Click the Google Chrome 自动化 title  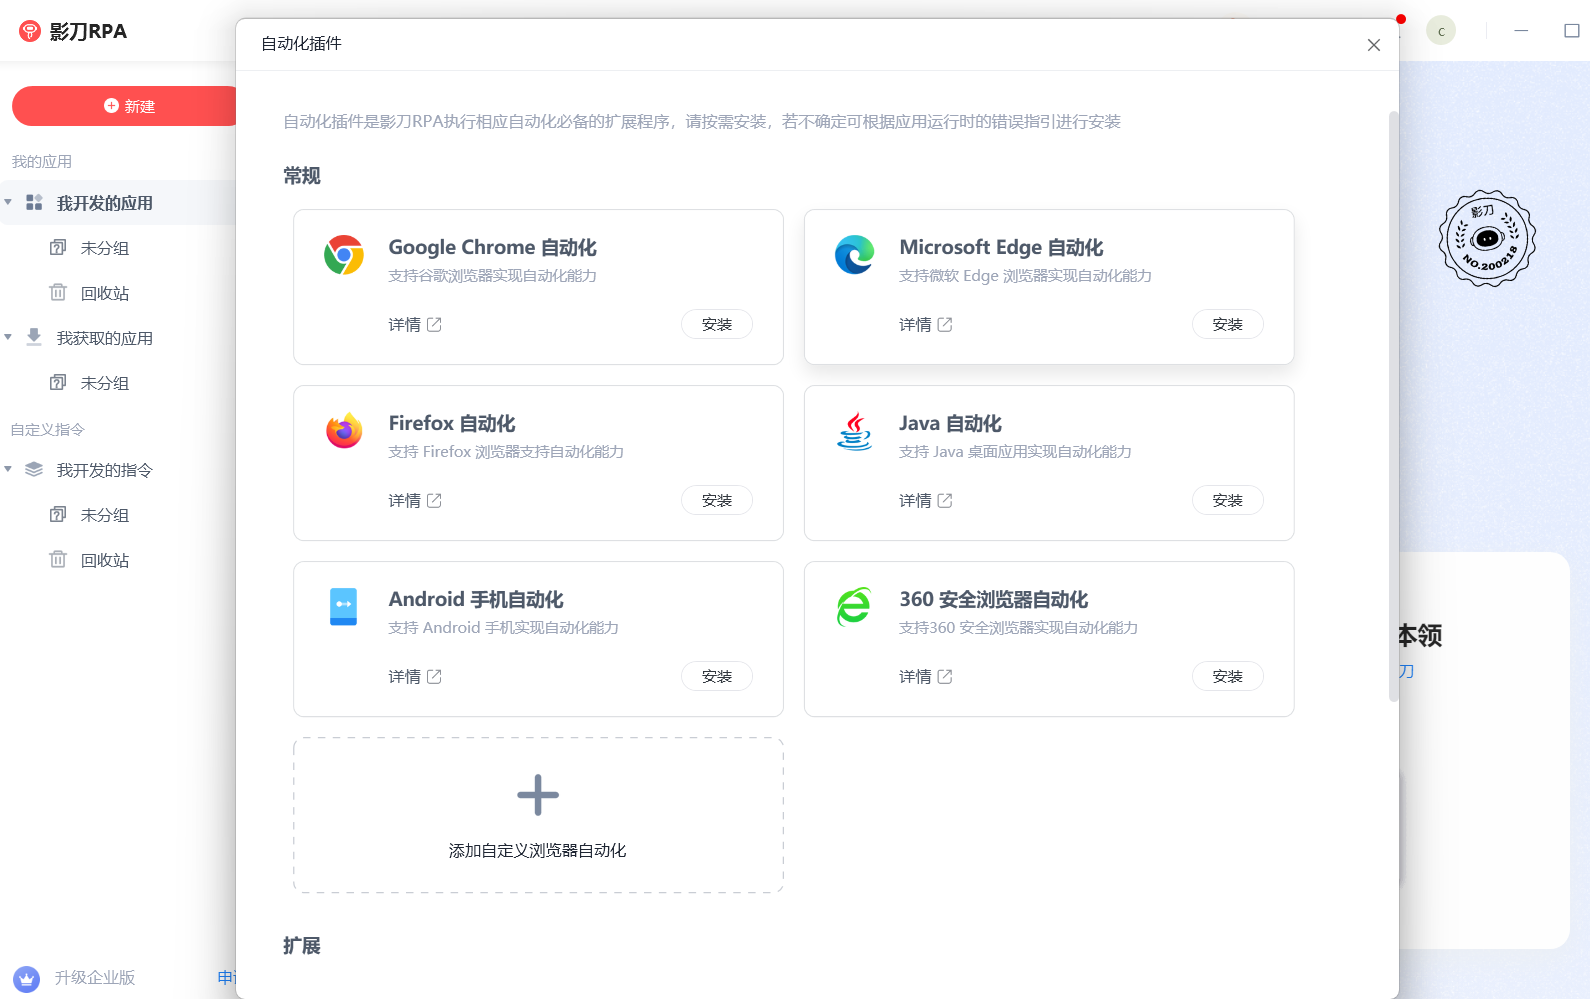[492, 247]
